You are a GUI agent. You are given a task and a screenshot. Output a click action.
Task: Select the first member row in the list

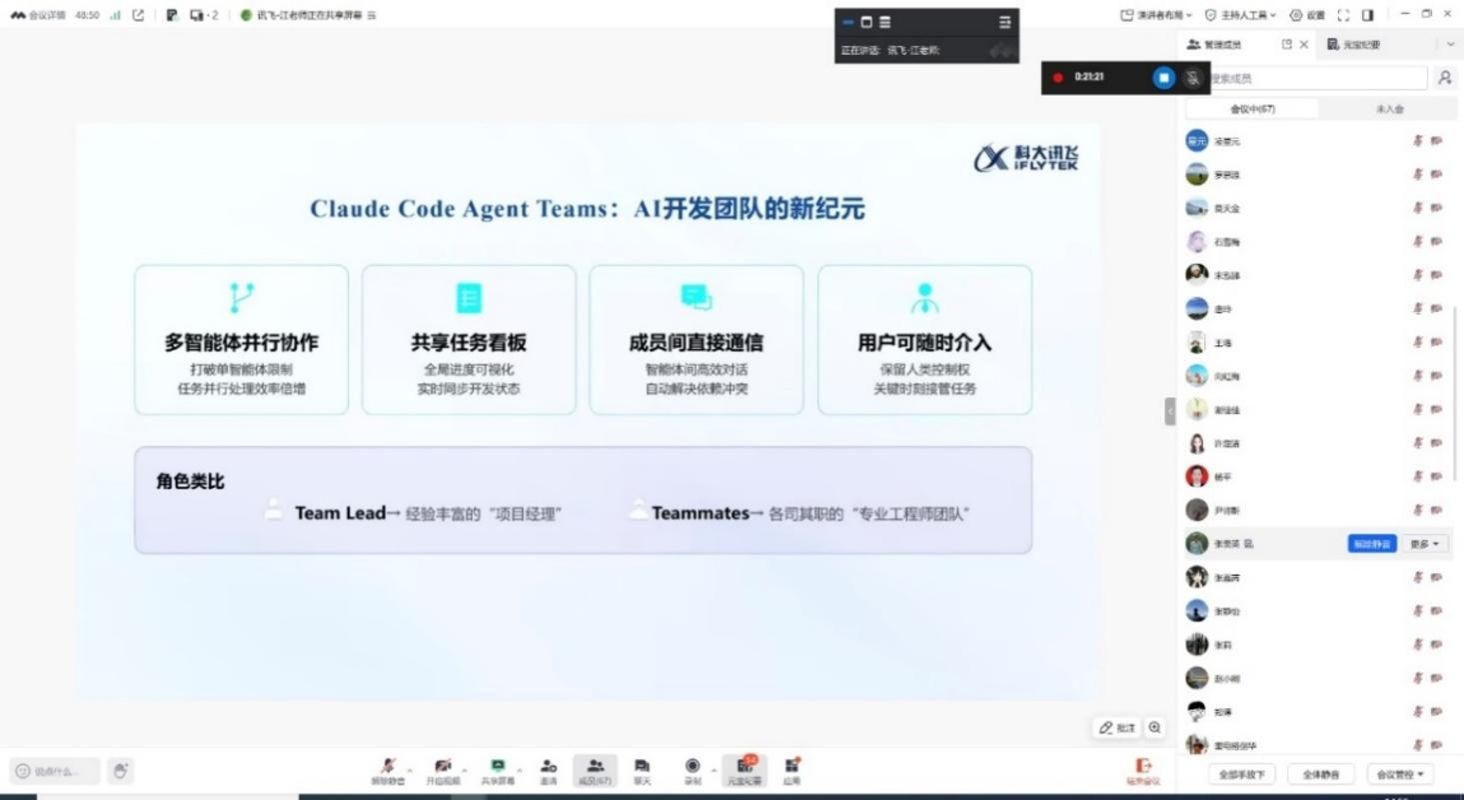click(x=1317, y=141)
